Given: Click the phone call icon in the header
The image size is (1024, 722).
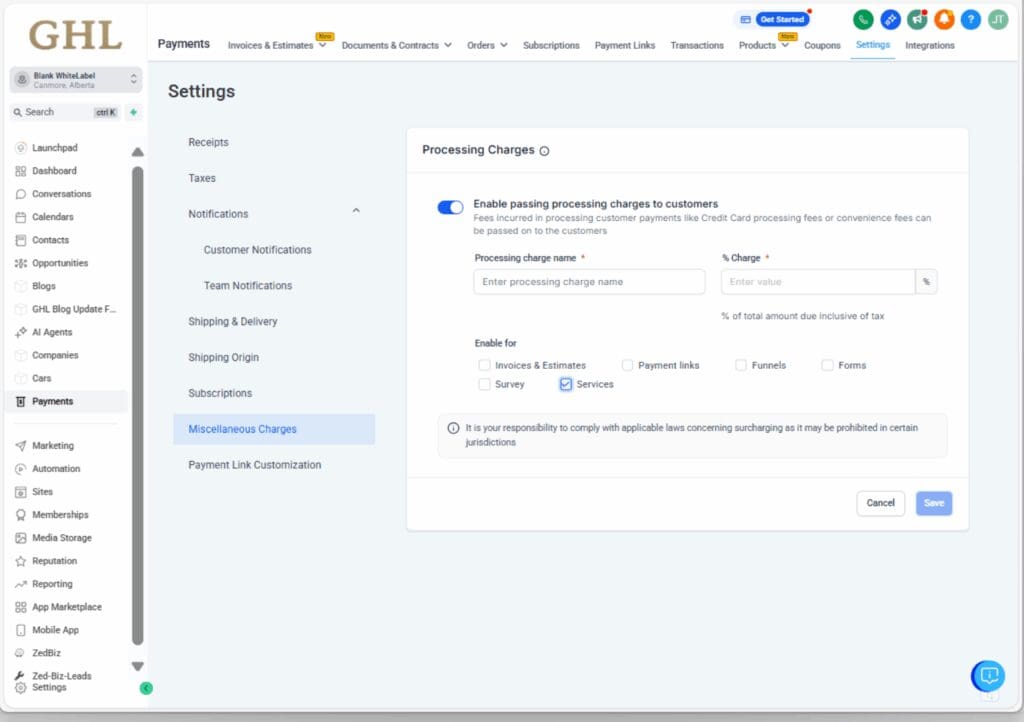Looking at the screenshot, I should 863,19.
